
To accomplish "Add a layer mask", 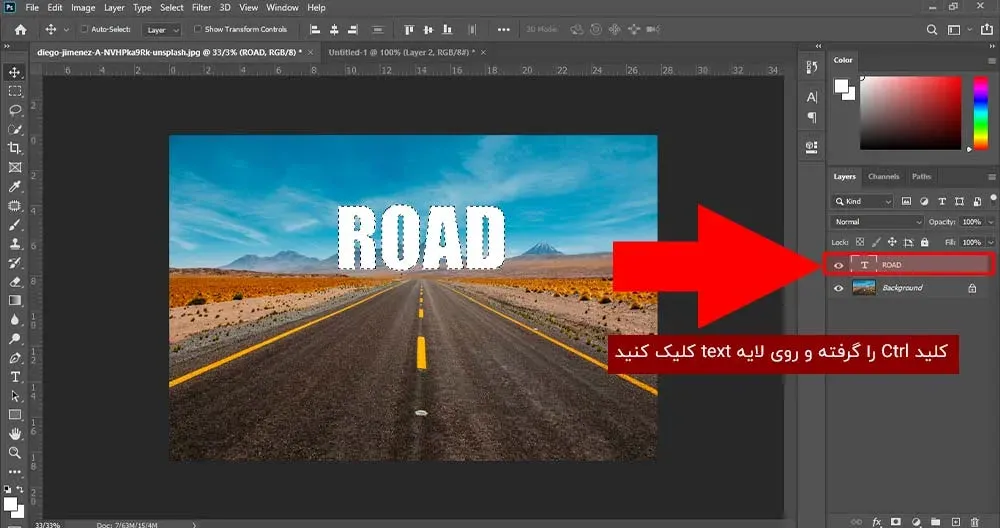I will pyautogui.click(x=896, y=522).
